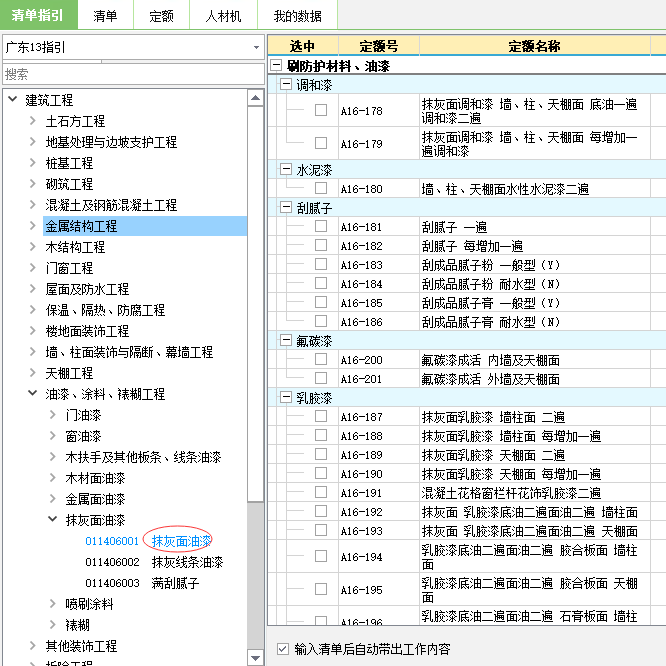Viewport: 666px width, 666px height.
Task: Expand the 金属结构工程 chevron
Action: pyautogui.click(x=33, y=226)
